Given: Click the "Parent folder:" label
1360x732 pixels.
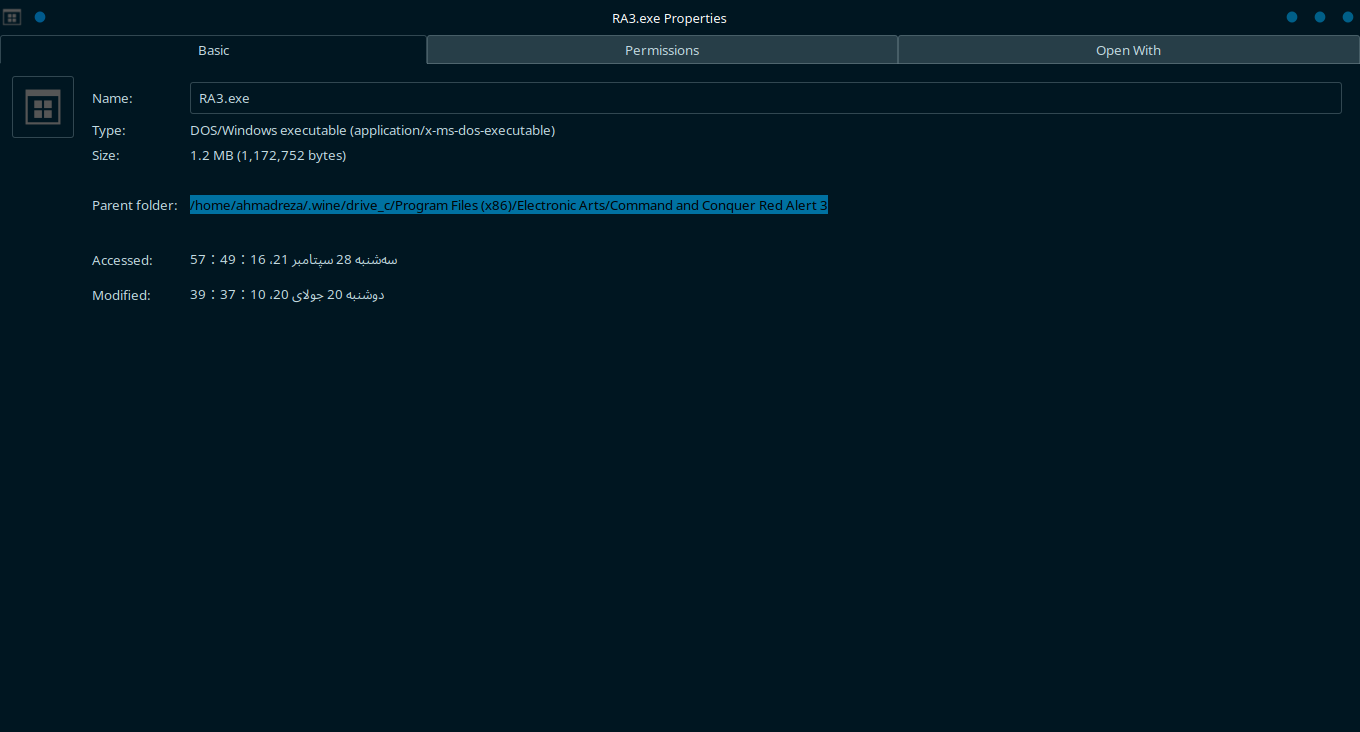Looking at the screenshot, I should [x=135, y=205].
